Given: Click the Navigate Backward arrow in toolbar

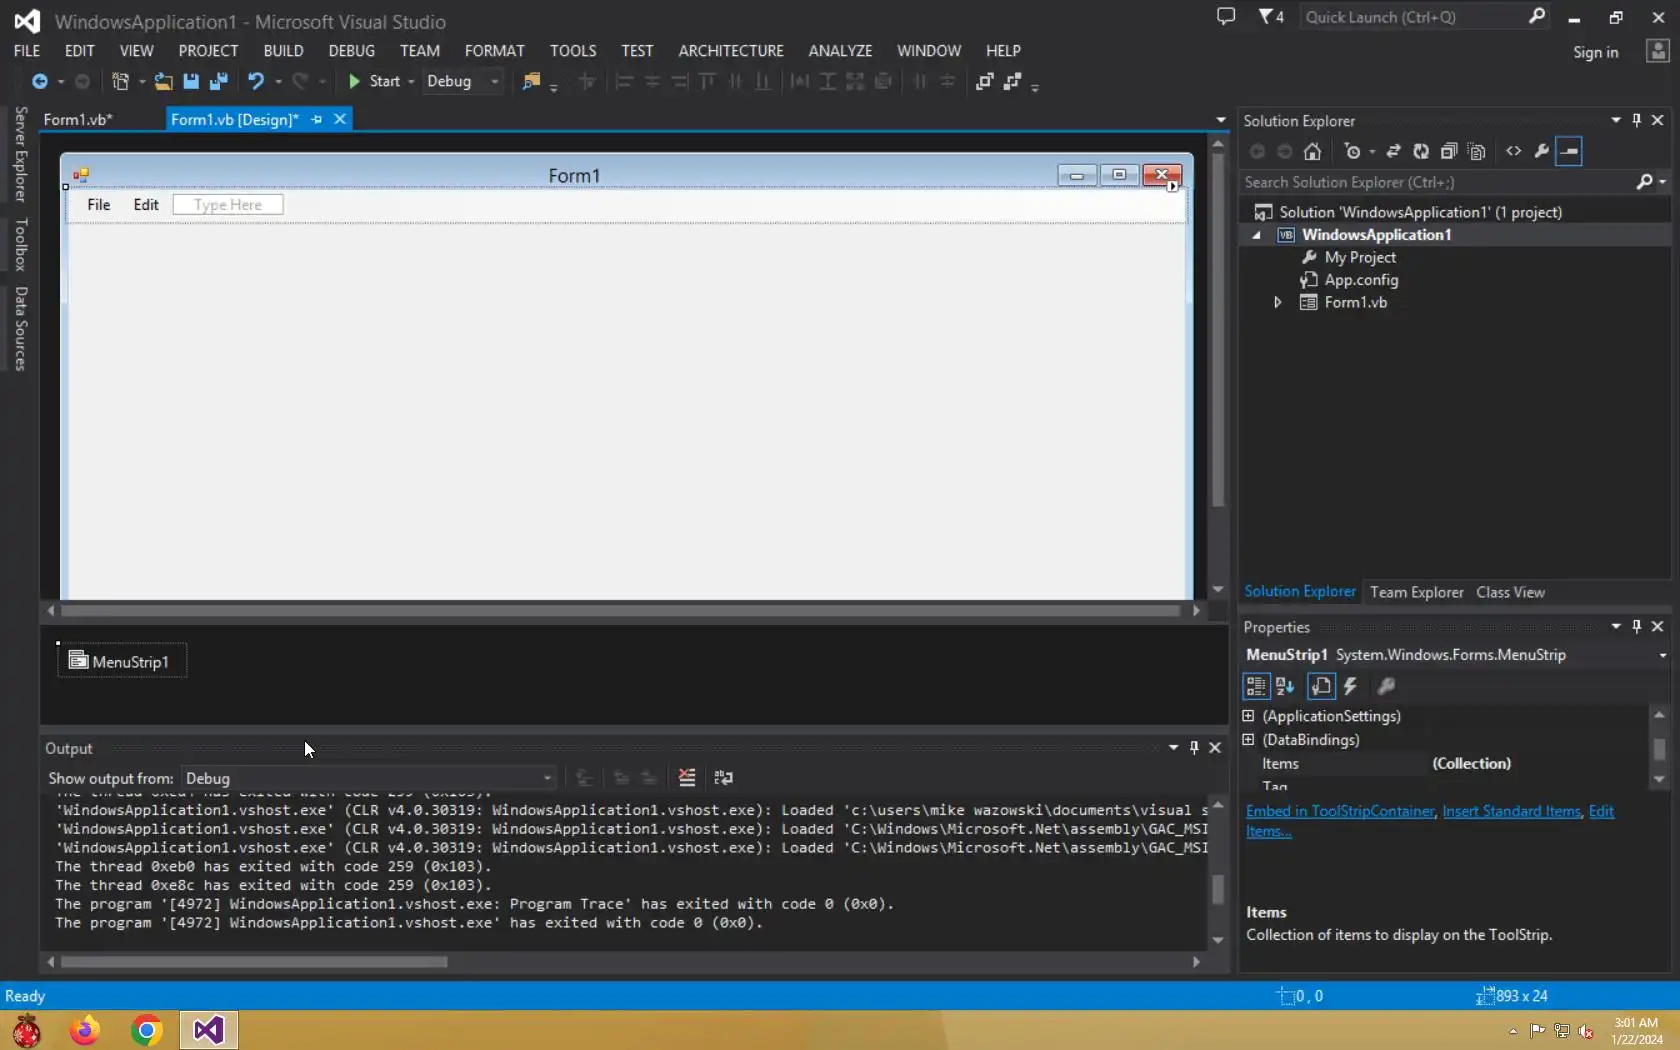Looking at the screenshot, I should pos(40,82).
